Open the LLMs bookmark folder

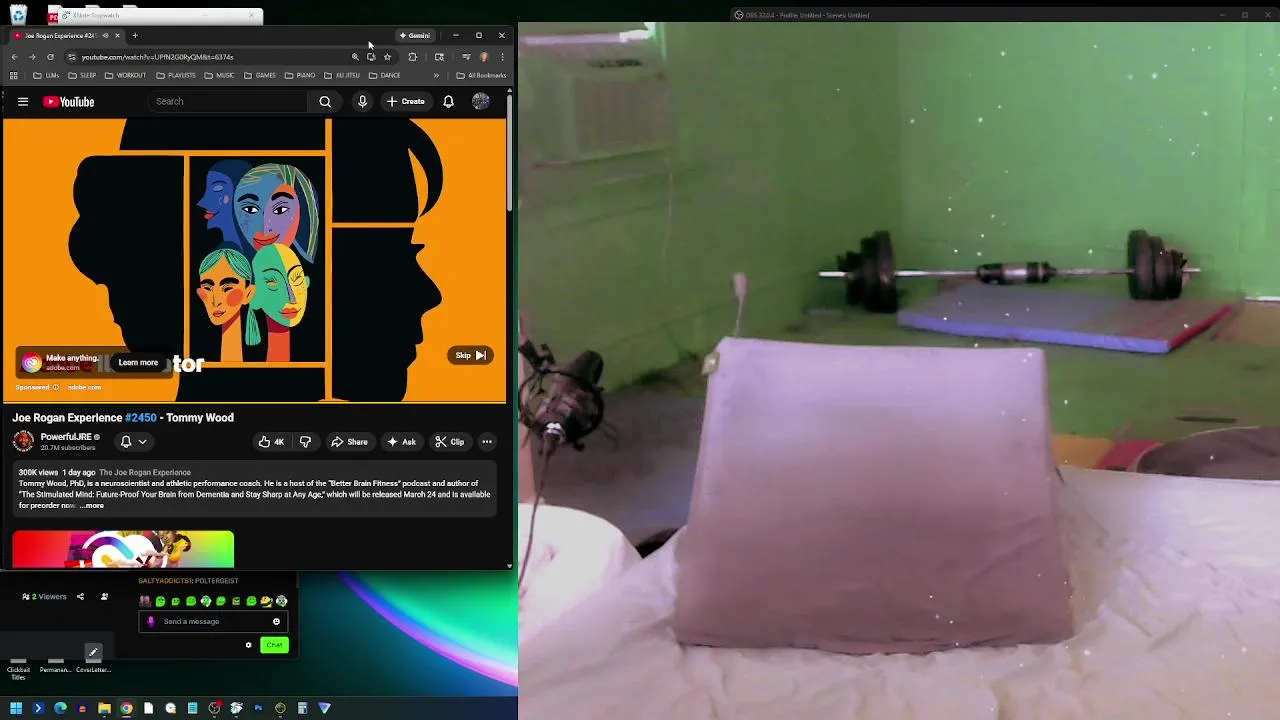pos(46,75)
